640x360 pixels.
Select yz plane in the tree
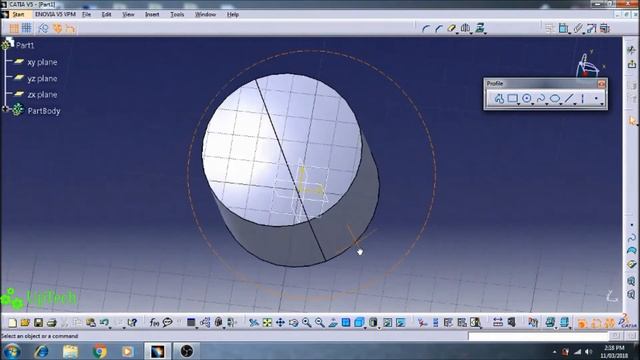point(42,78)
